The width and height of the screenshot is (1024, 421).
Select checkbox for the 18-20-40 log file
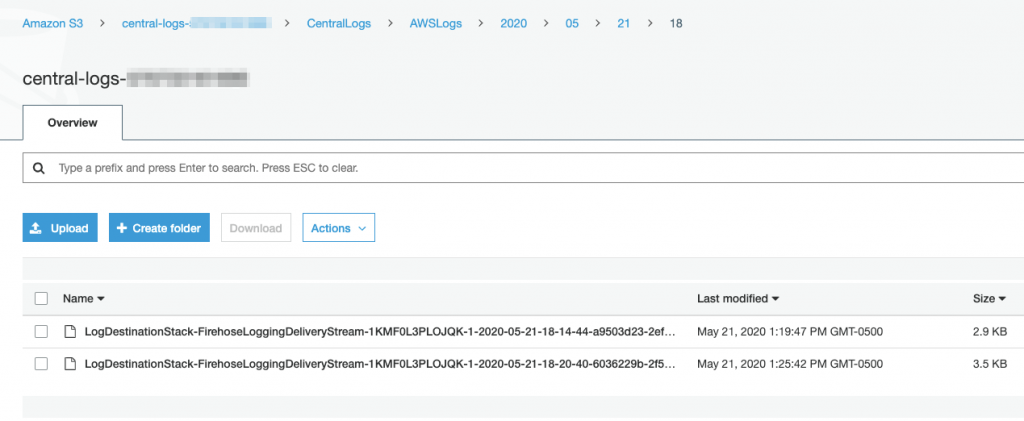click(x=41, y=363)
